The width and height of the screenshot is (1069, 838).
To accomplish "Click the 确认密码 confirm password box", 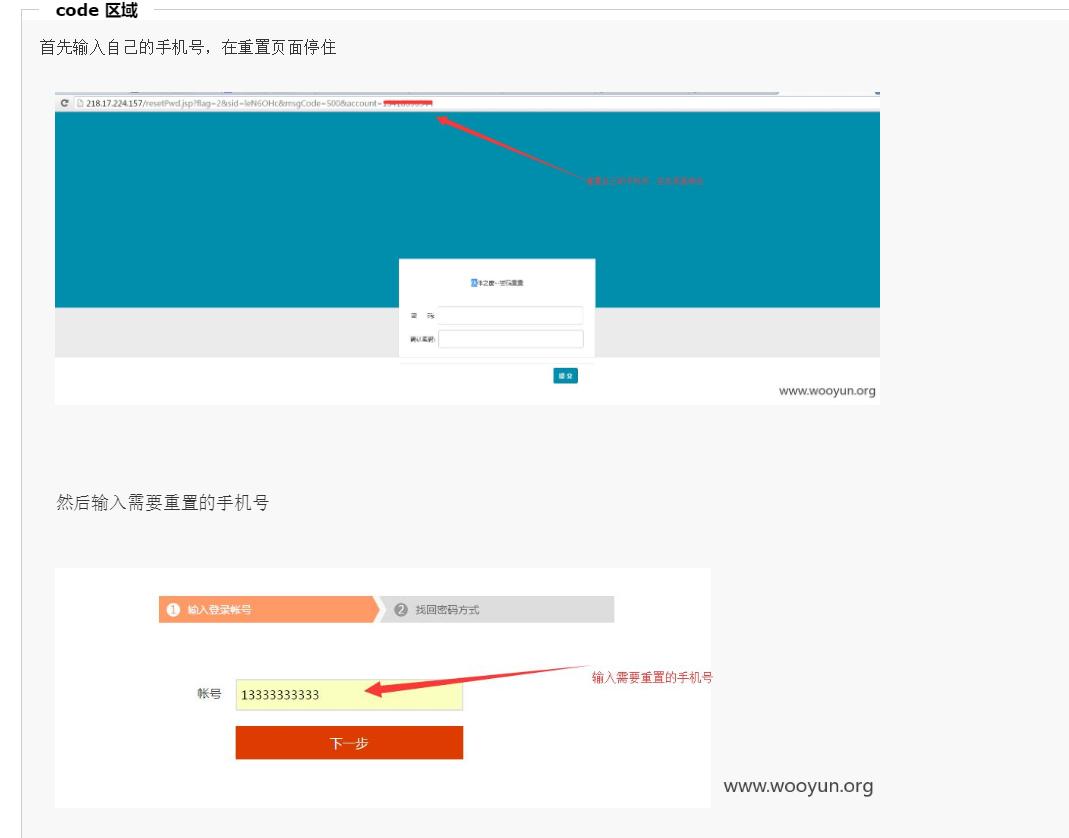I will coord(510,340).
